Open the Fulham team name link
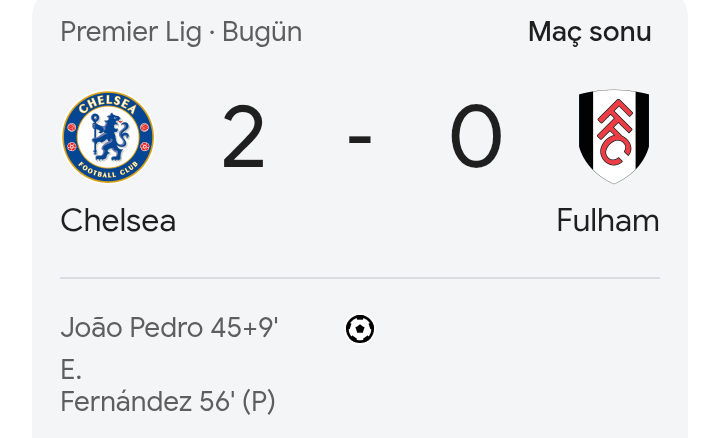This screenshot has width=720, height=438. coord(607,221)
